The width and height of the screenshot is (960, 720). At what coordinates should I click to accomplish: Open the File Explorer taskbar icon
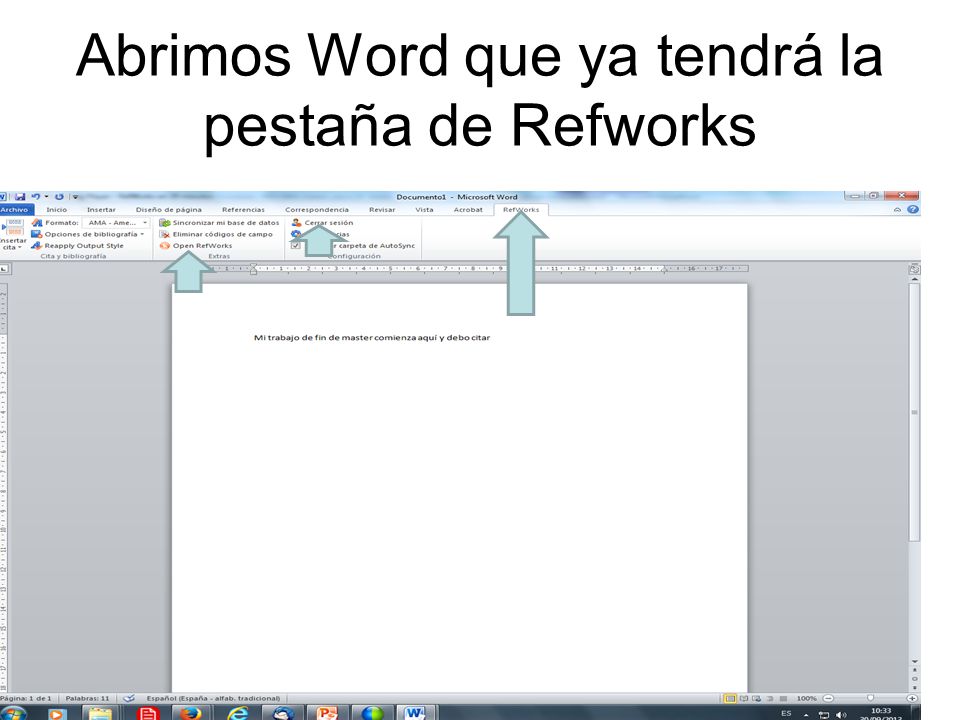tap(100, 714)
